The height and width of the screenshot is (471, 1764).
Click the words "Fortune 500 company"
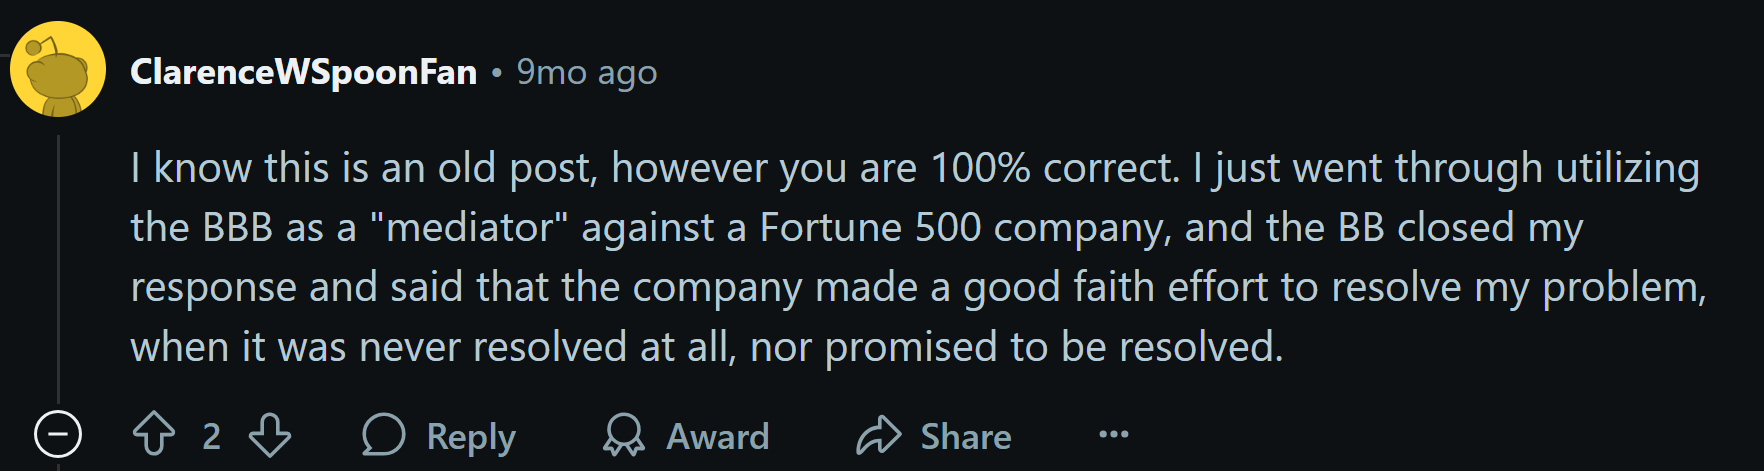(x=965, y=228)
